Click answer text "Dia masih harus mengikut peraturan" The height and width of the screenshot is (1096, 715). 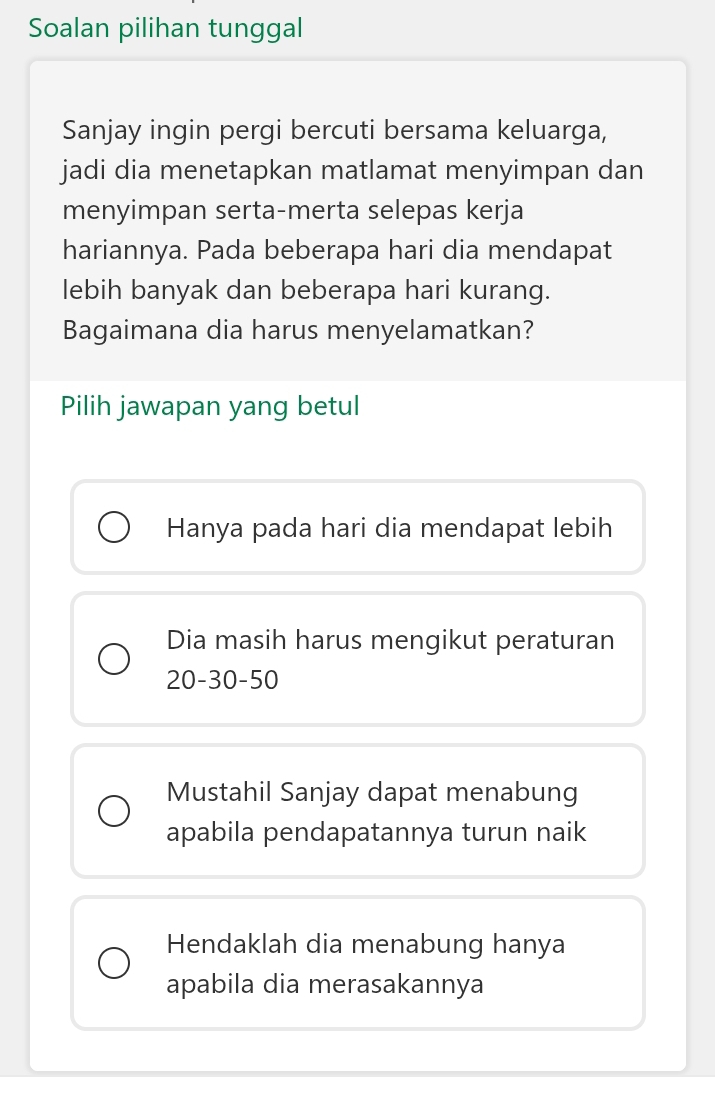(391, 639)
